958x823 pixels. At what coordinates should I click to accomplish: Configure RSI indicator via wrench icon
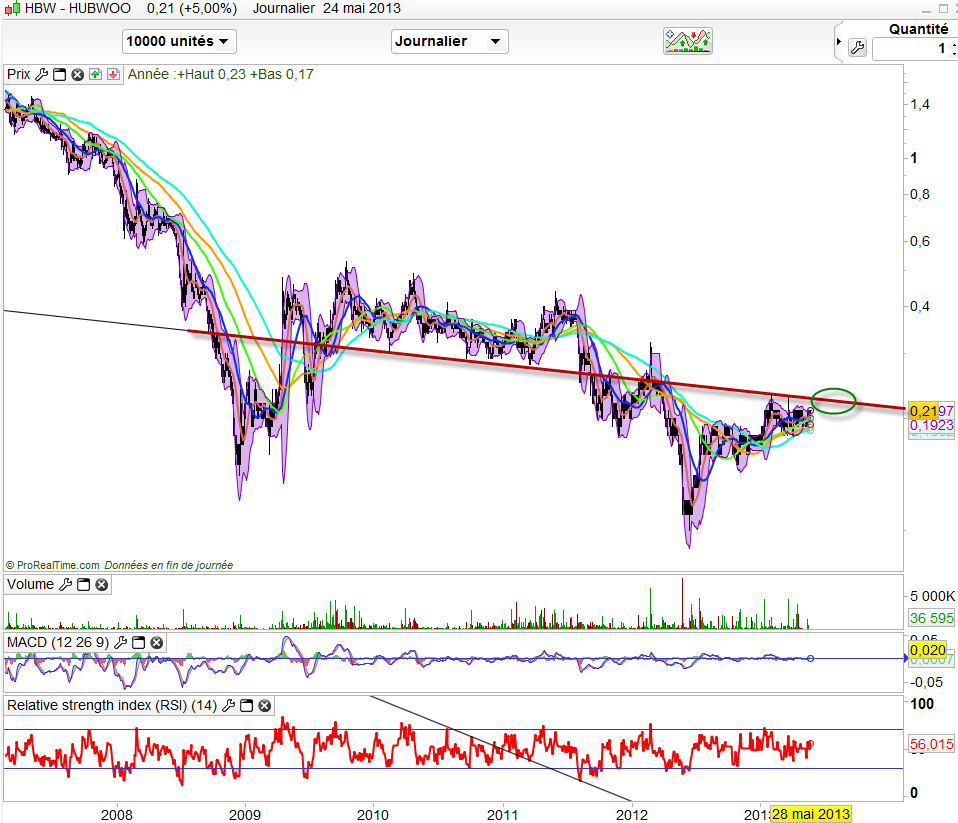[x=230, y=706]
